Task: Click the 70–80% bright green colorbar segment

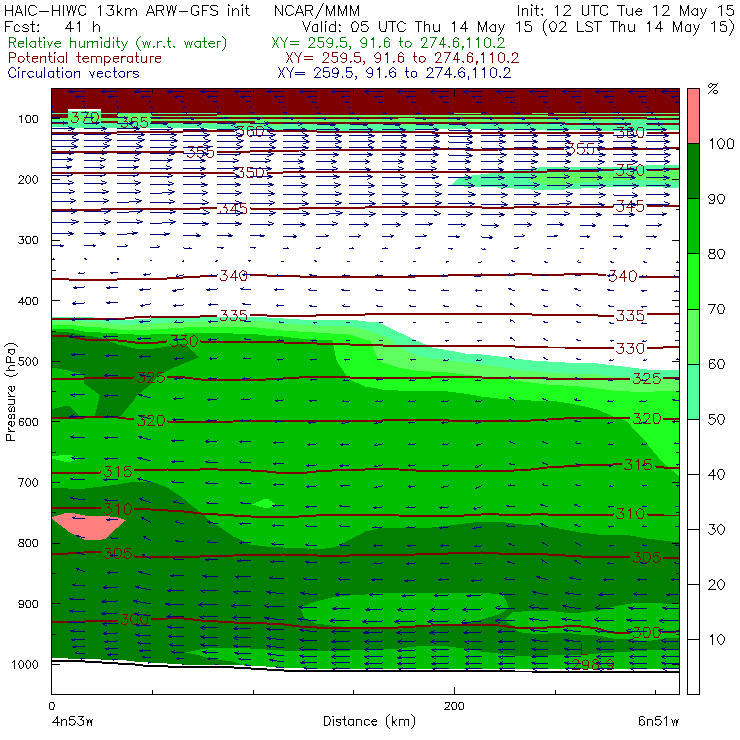Action: tap(693, 281)
